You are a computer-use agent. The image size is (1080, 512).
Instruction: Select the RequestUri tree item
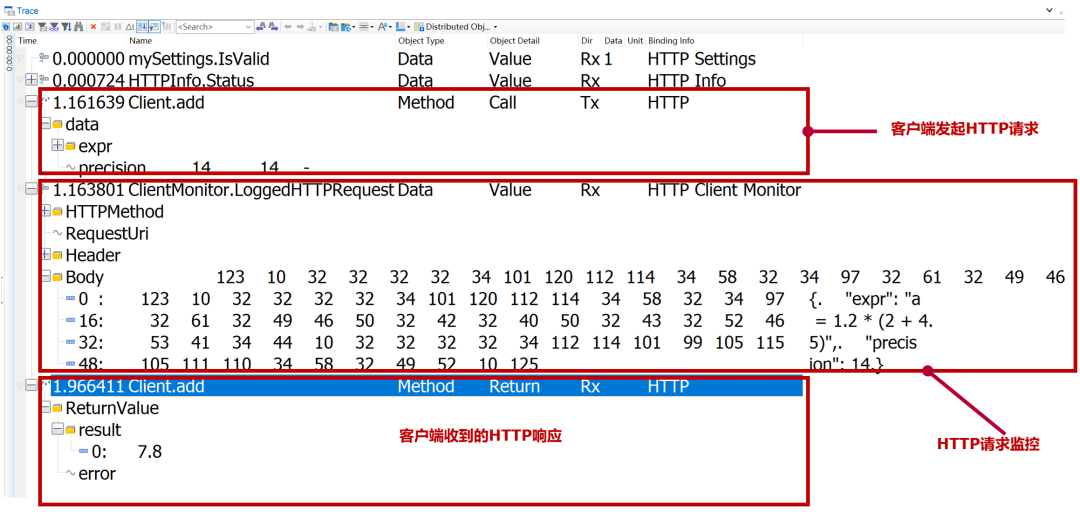pos(107,233)
